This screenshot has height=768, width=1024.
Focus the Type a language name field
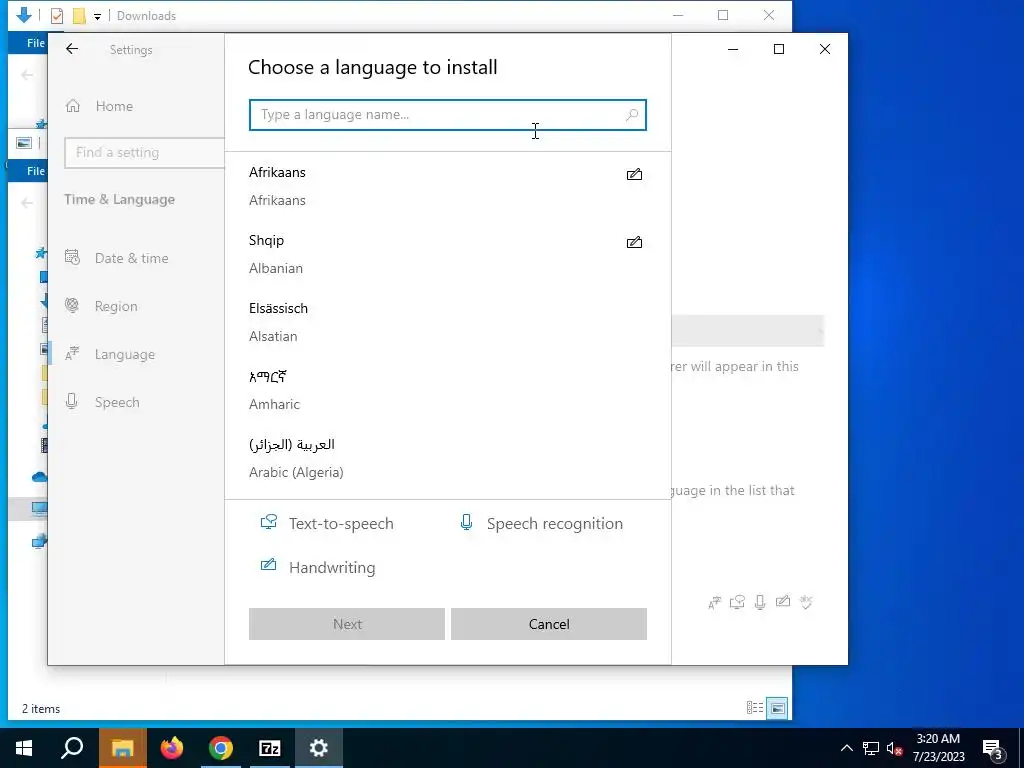(x=447, y=115)
